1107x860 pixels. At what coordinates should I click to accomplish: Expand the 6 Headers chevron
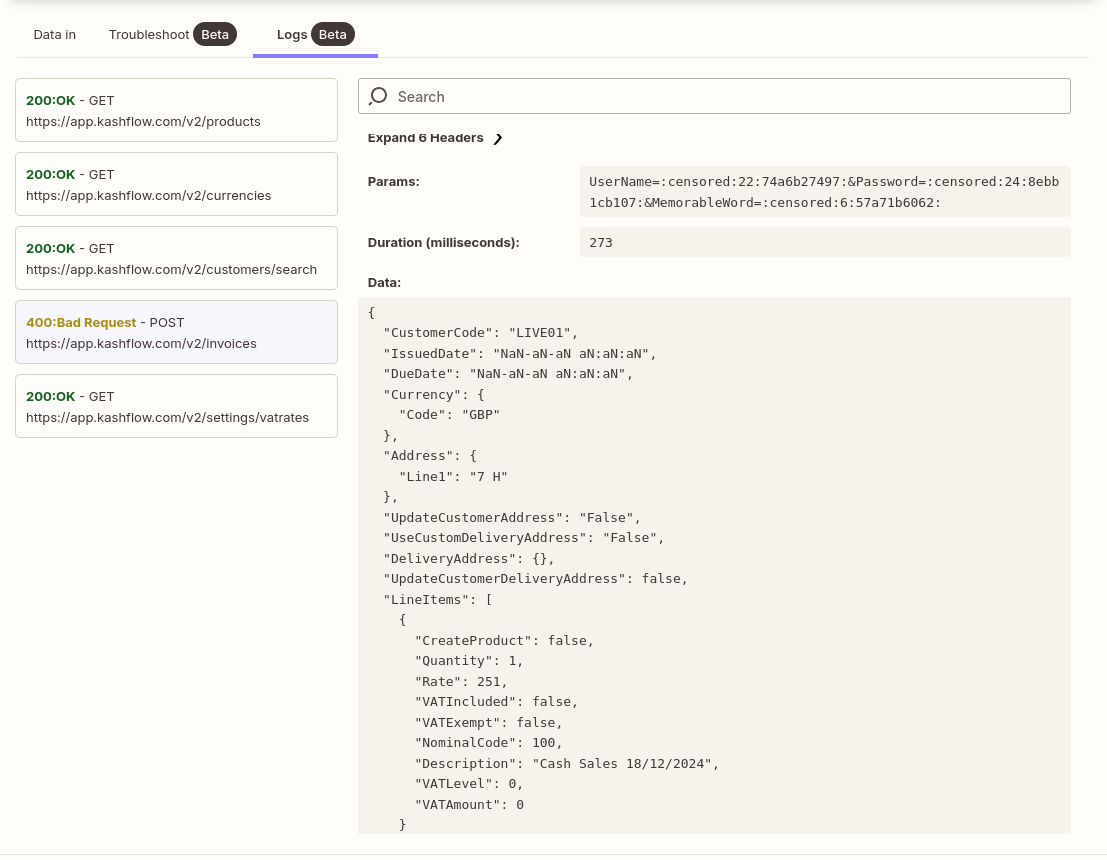498,138
